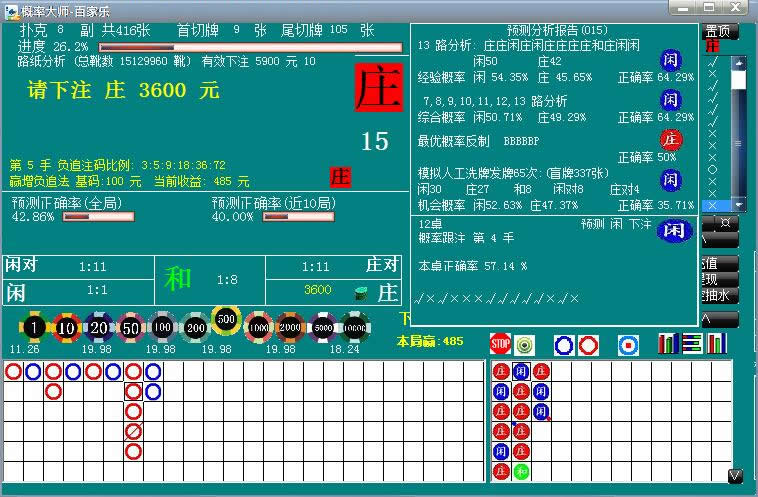Click the blue square target icon

[628, 345]
